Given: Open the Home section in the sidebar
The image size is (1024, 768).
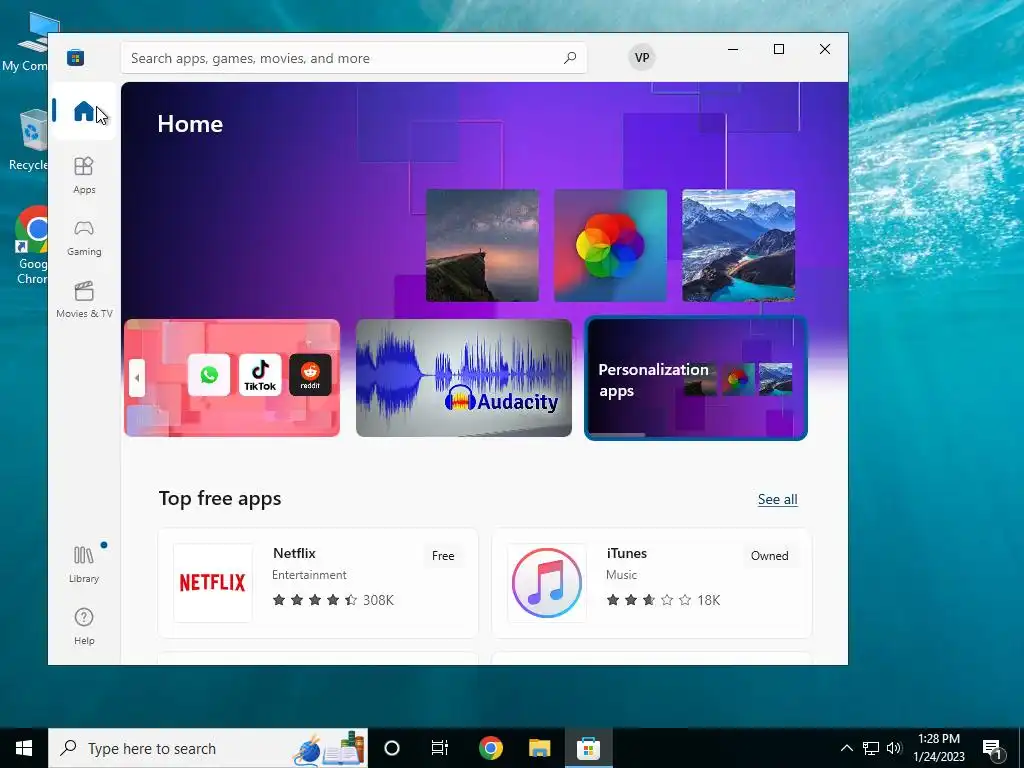Looking at the screenshot, I should click(x=84, y=111).
